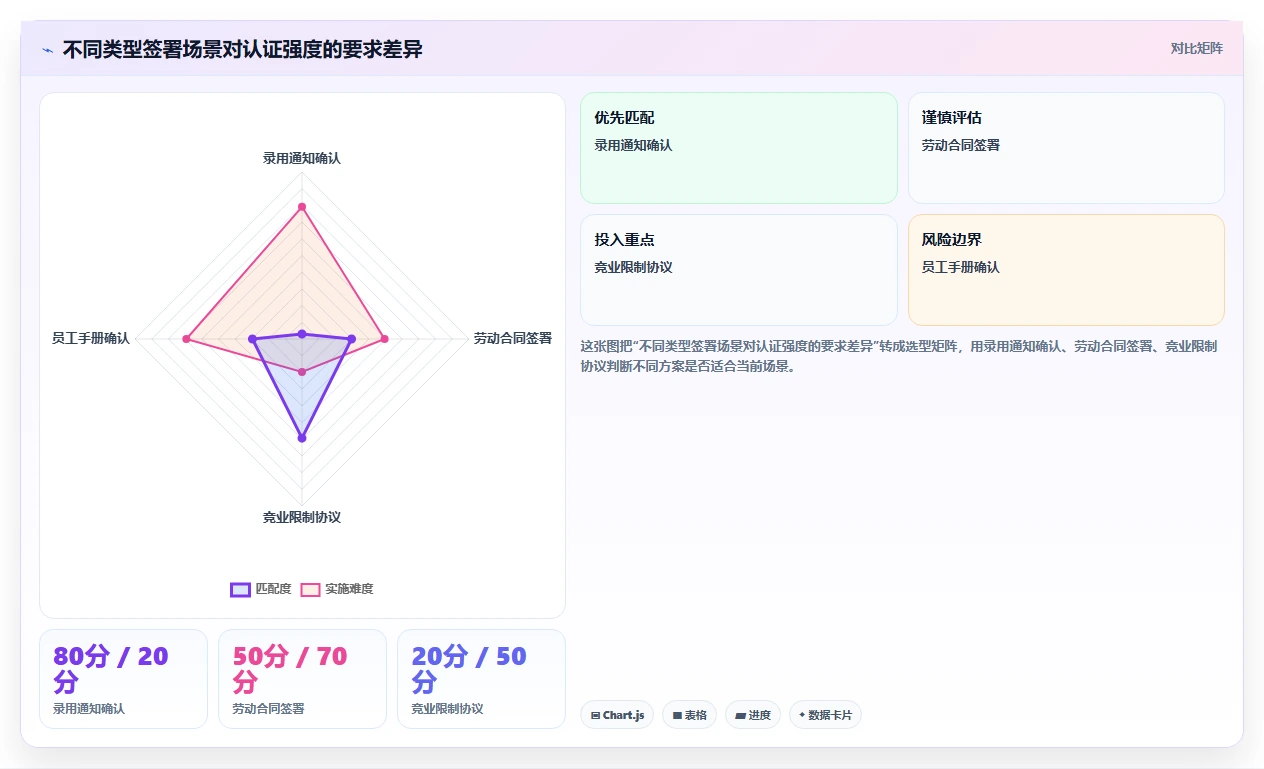Click 劳动合同签署 caption under 50分 card
Viewport: 1264px width, 769px height.
click(x=268, y=709)
